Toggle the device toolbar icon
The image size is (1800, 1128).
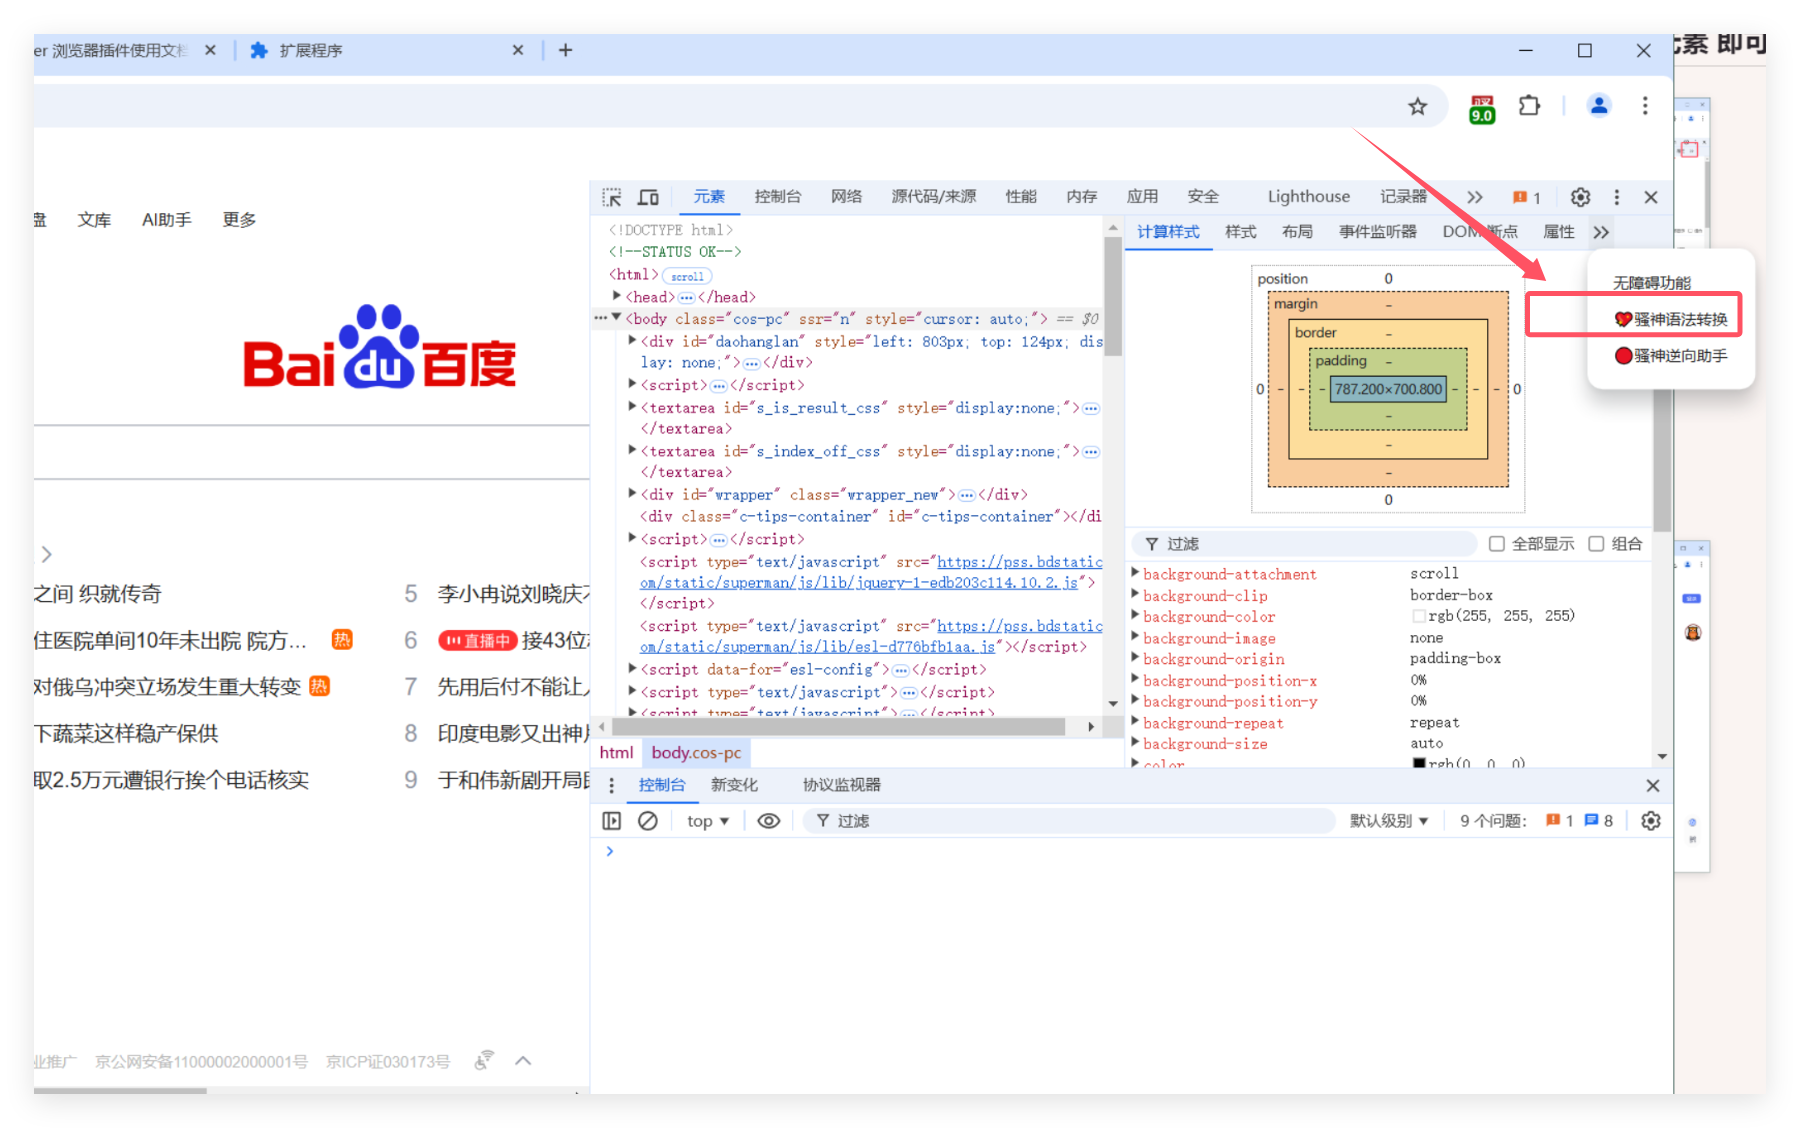[648, 197]
